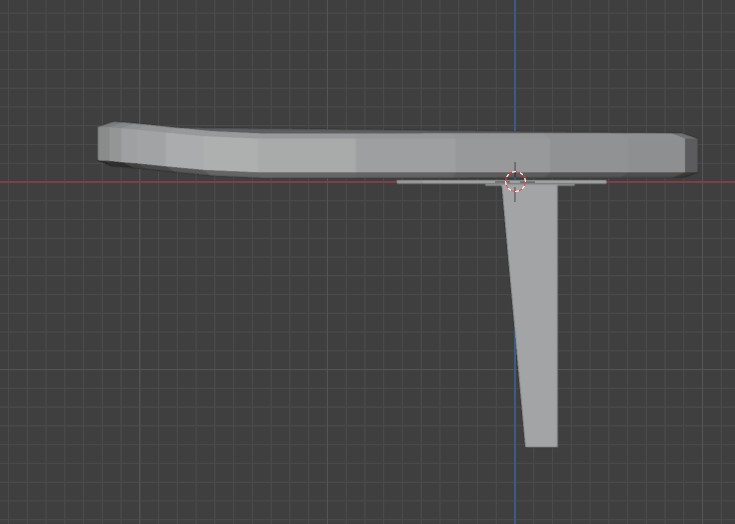
Task: Click the blue Z axis line below the leg
Action: (x=515, y=485)
